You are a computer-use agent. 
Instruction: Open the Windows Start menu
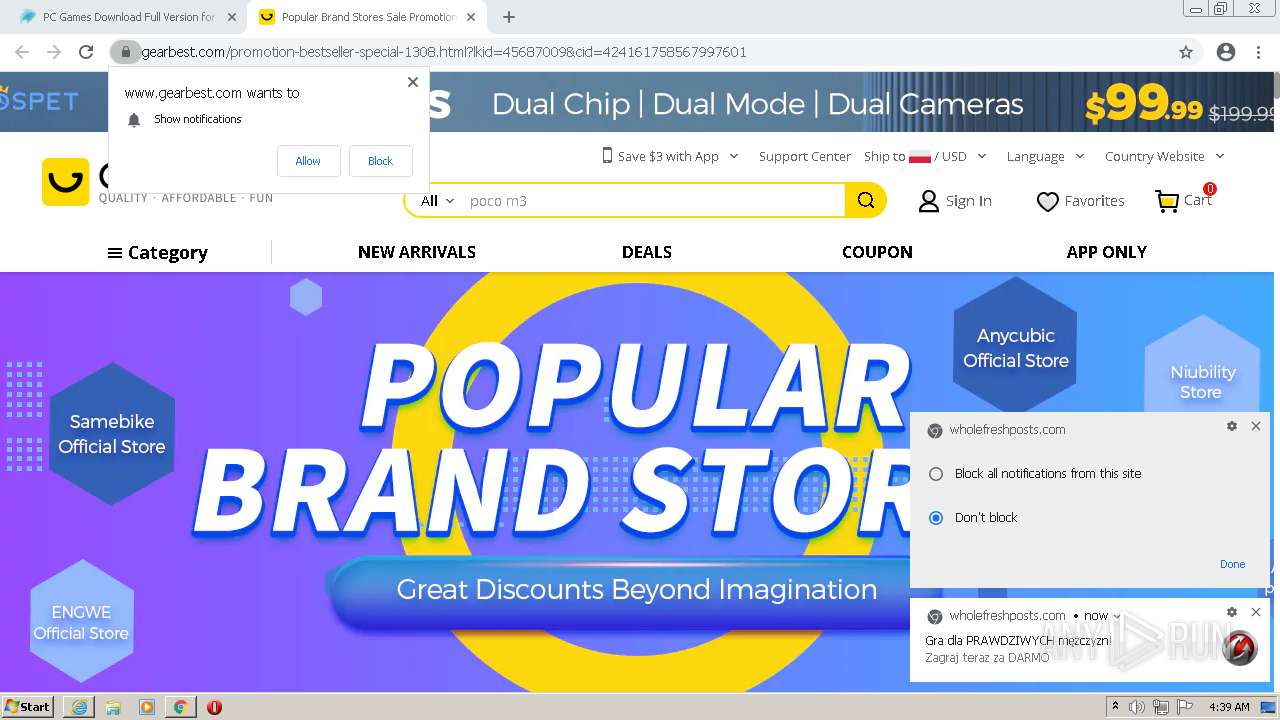27,707
